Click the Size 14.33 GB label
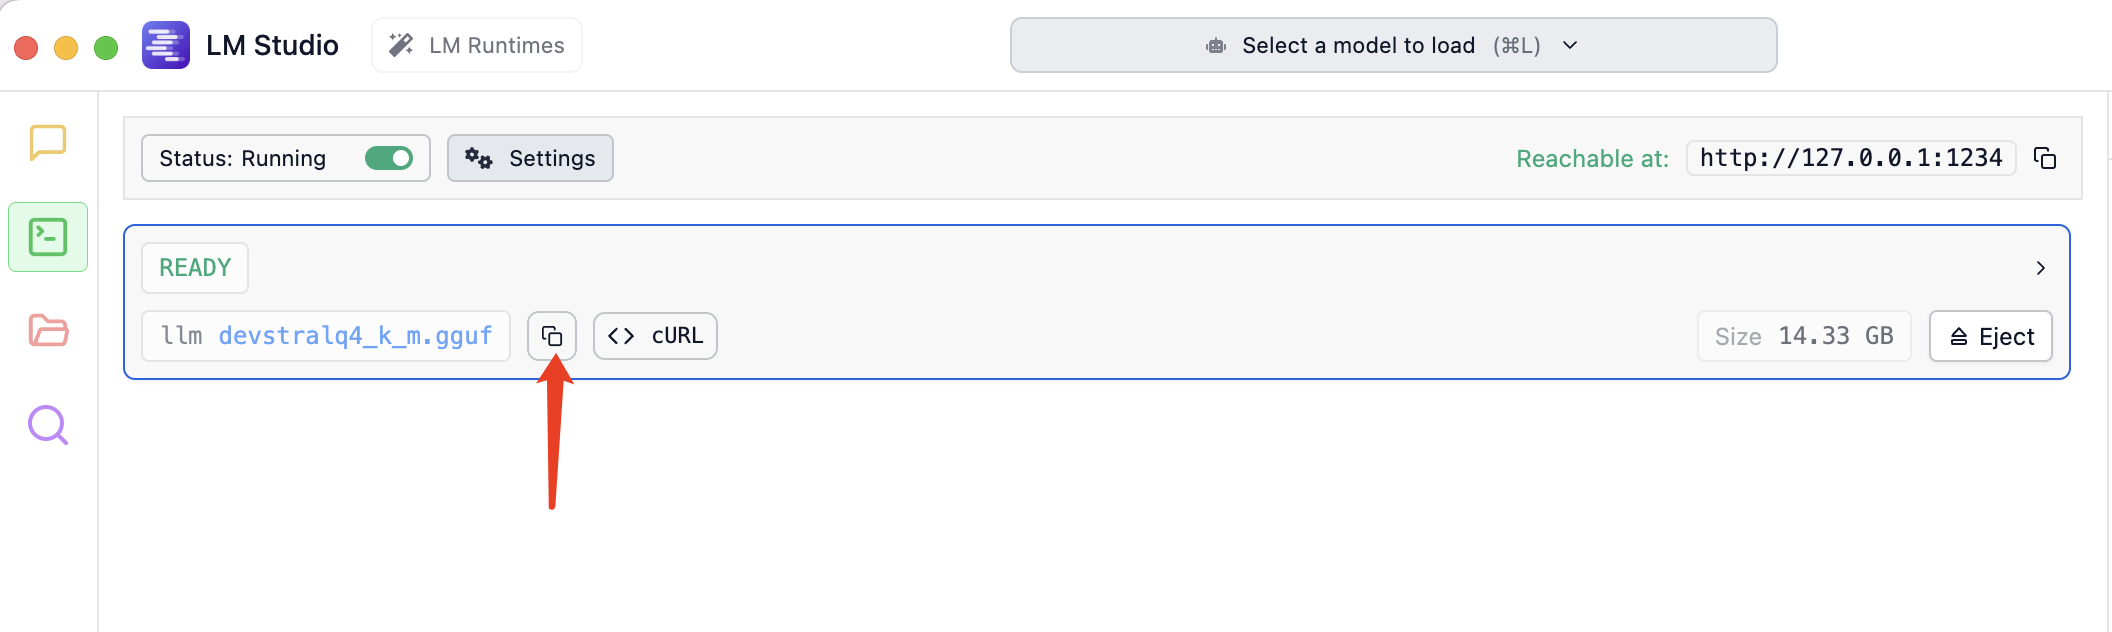 point(1804,336)
